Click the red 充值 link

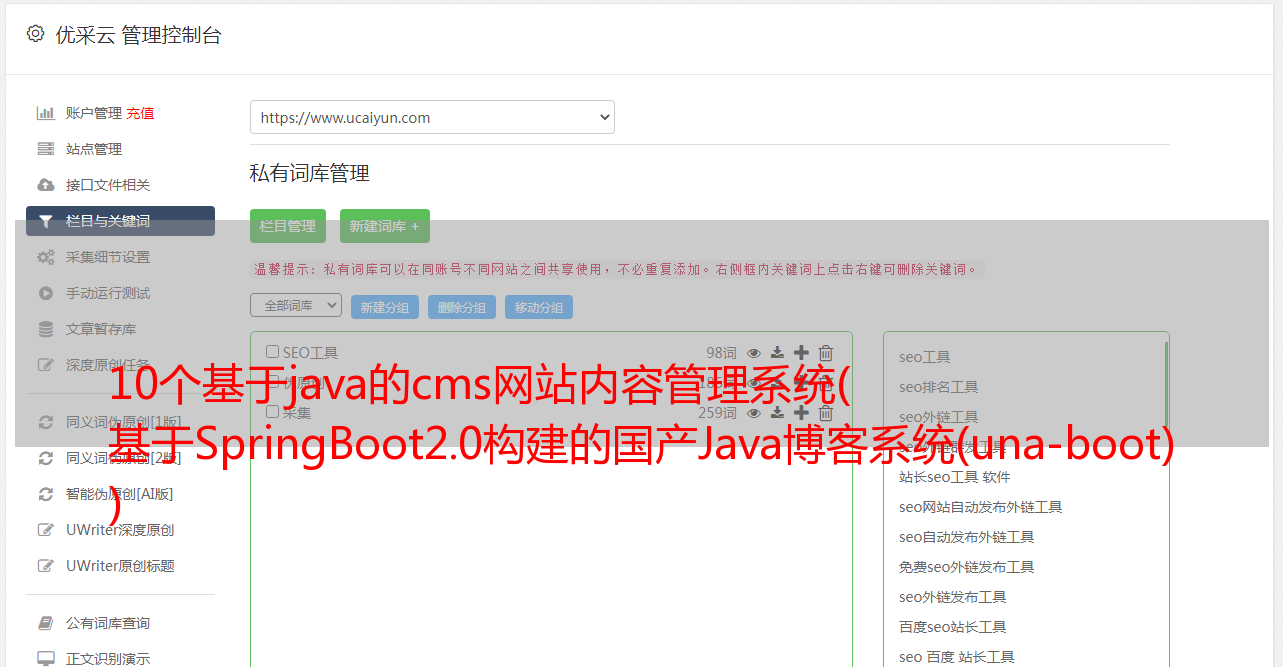click(140, 113)
